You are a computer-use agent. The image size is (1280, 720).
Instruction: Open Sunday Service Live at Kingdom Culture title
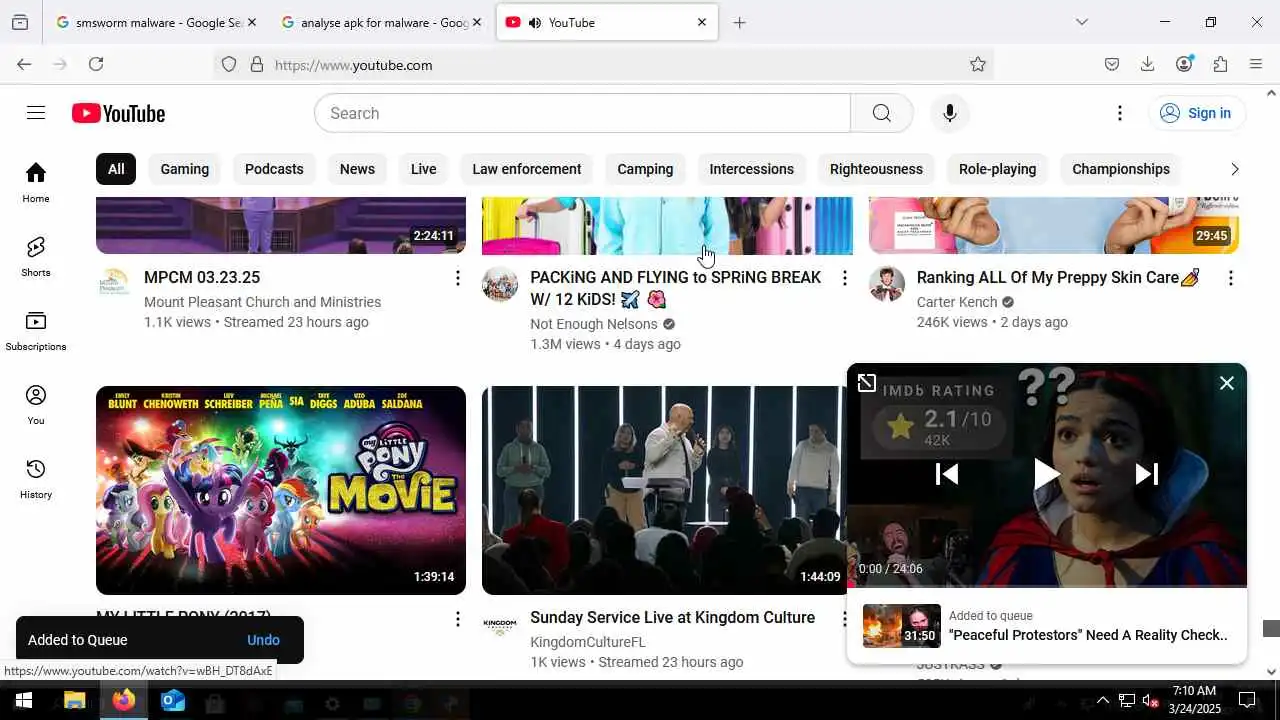(x=672, y=618)
